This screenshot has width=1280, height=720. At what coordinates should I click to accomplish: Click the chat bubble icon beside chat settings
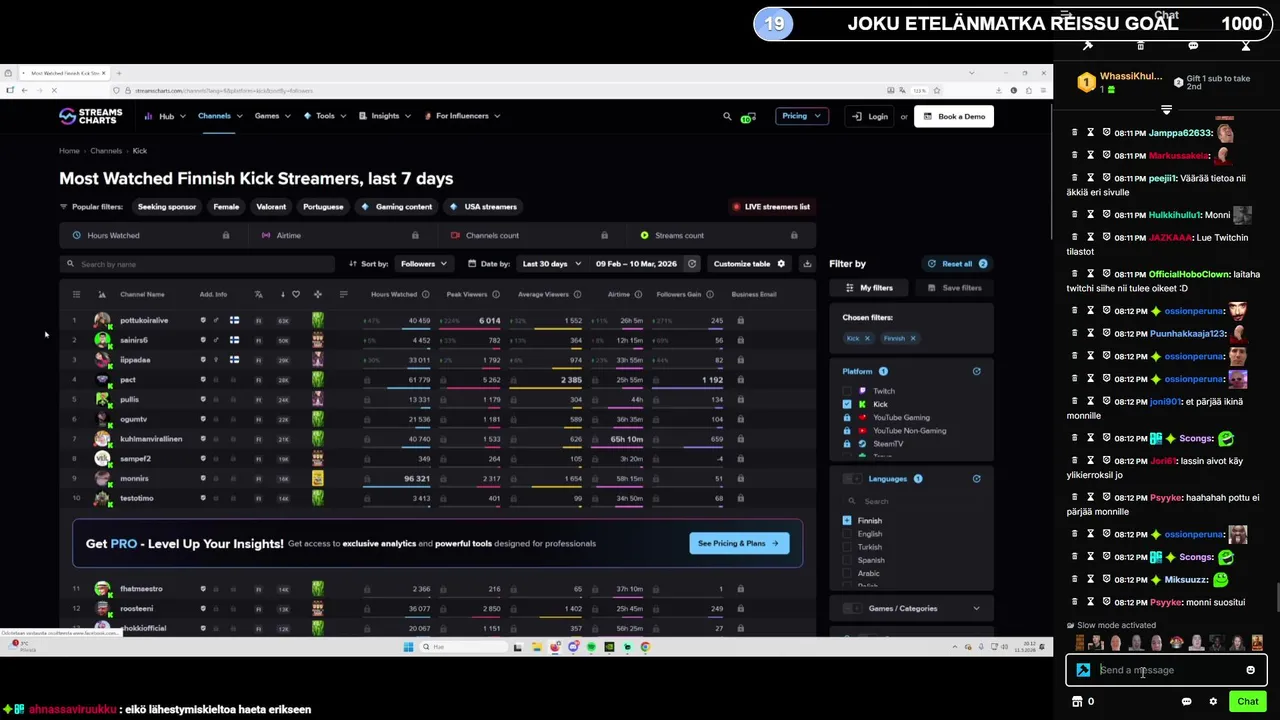(1186, 701)
